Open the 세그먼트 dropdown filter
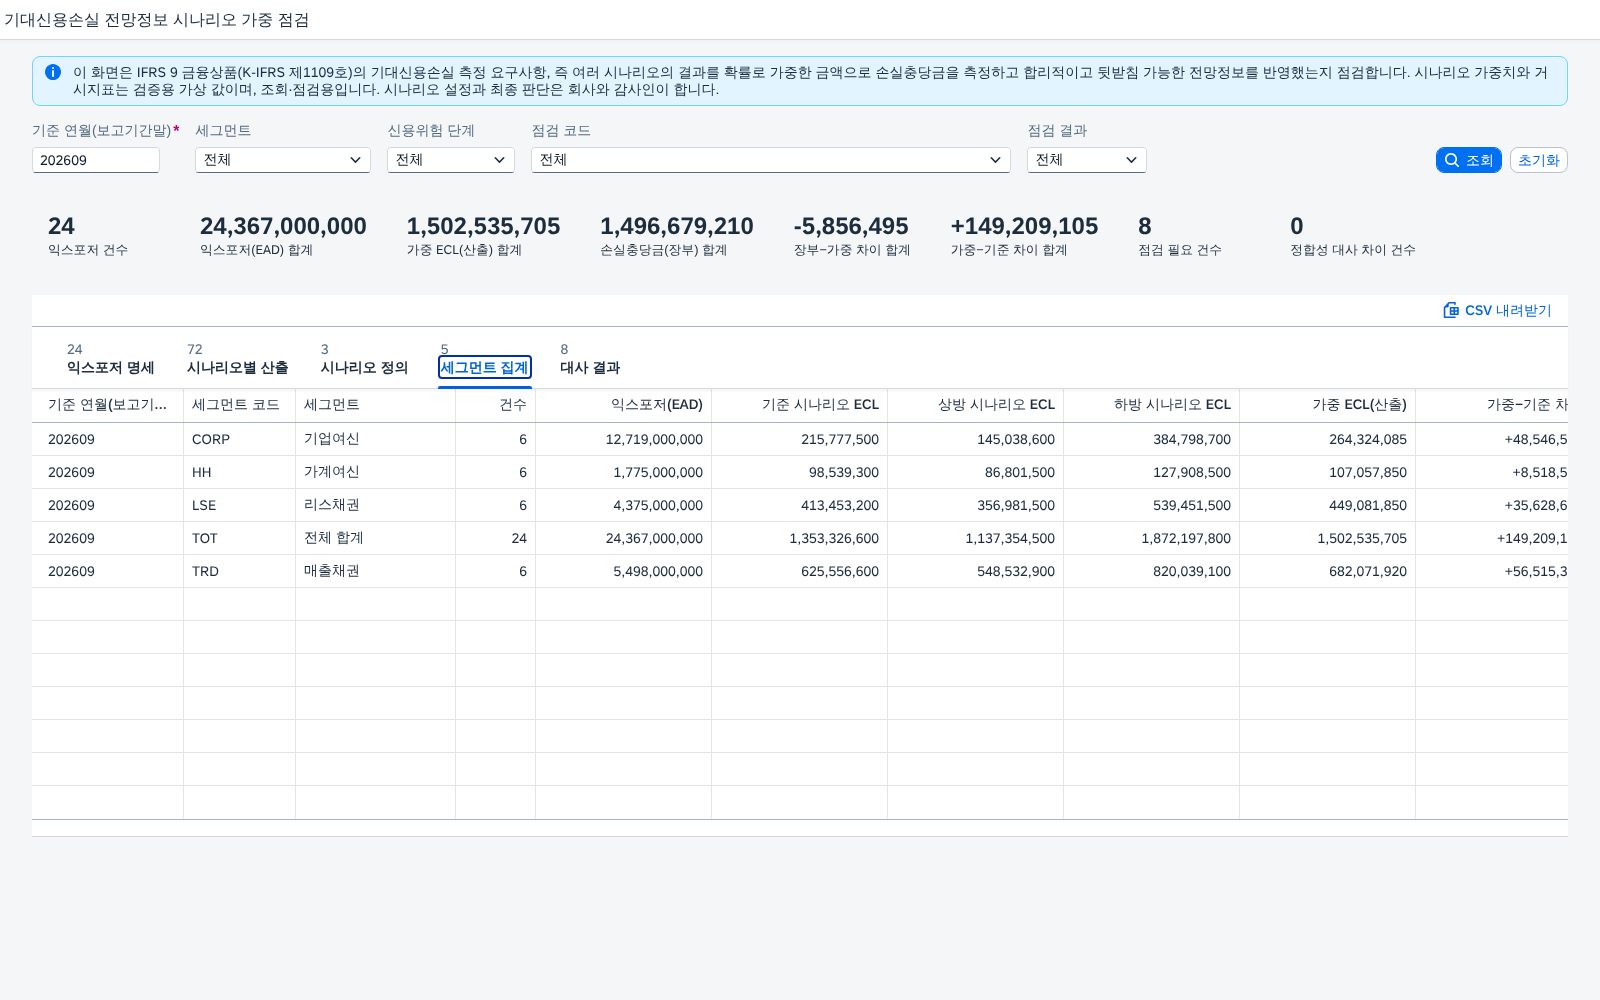The image size is (1600, 1000). click(283, 160)
